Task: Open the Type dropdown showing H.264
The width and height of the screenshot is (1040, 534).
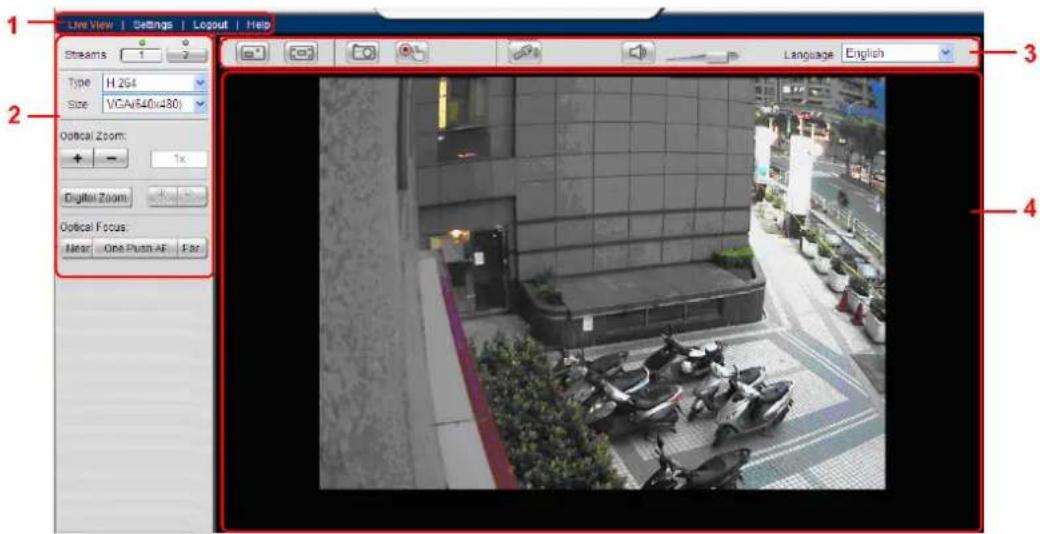Action: 155,83
